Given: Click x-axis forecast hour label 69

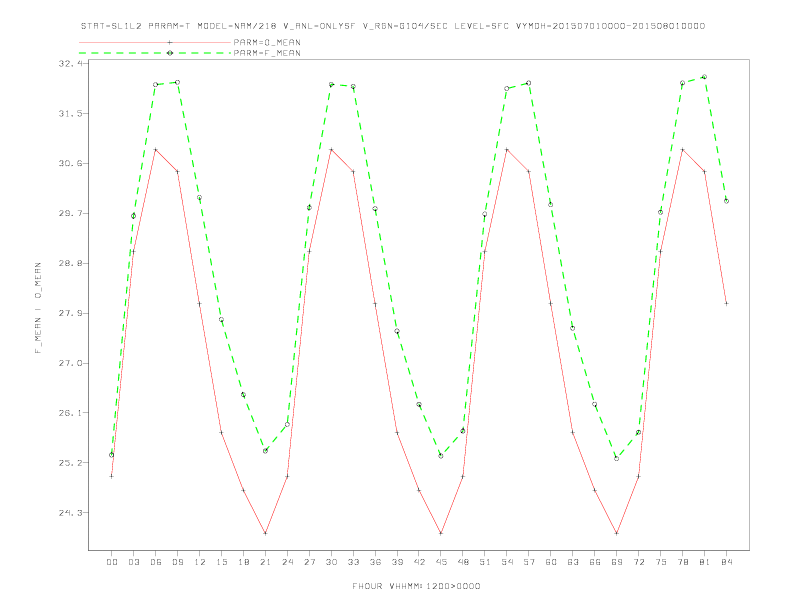Looking at the screenshot, I should click(x=617, y=562).
